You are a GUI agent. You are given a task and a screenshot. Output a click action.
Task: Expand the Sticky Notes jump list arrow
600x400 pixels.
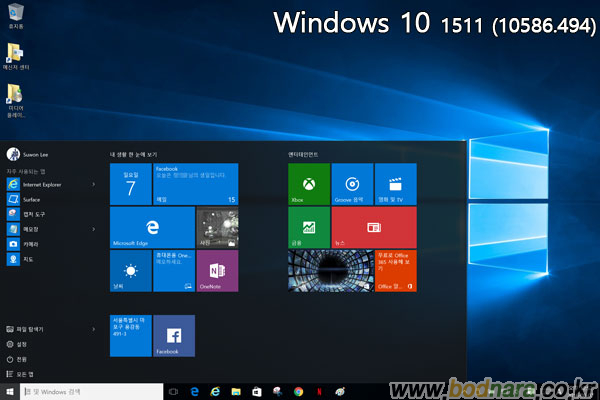point(94,229)
